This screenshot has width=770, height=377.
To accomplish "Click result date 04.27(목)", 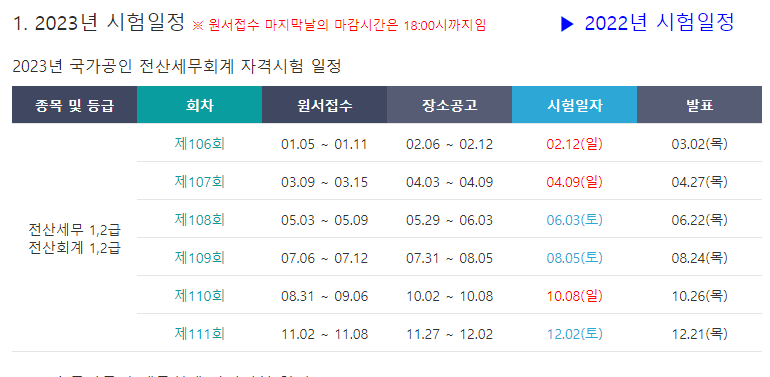I will pyautogui.click(x=699, y=183).
